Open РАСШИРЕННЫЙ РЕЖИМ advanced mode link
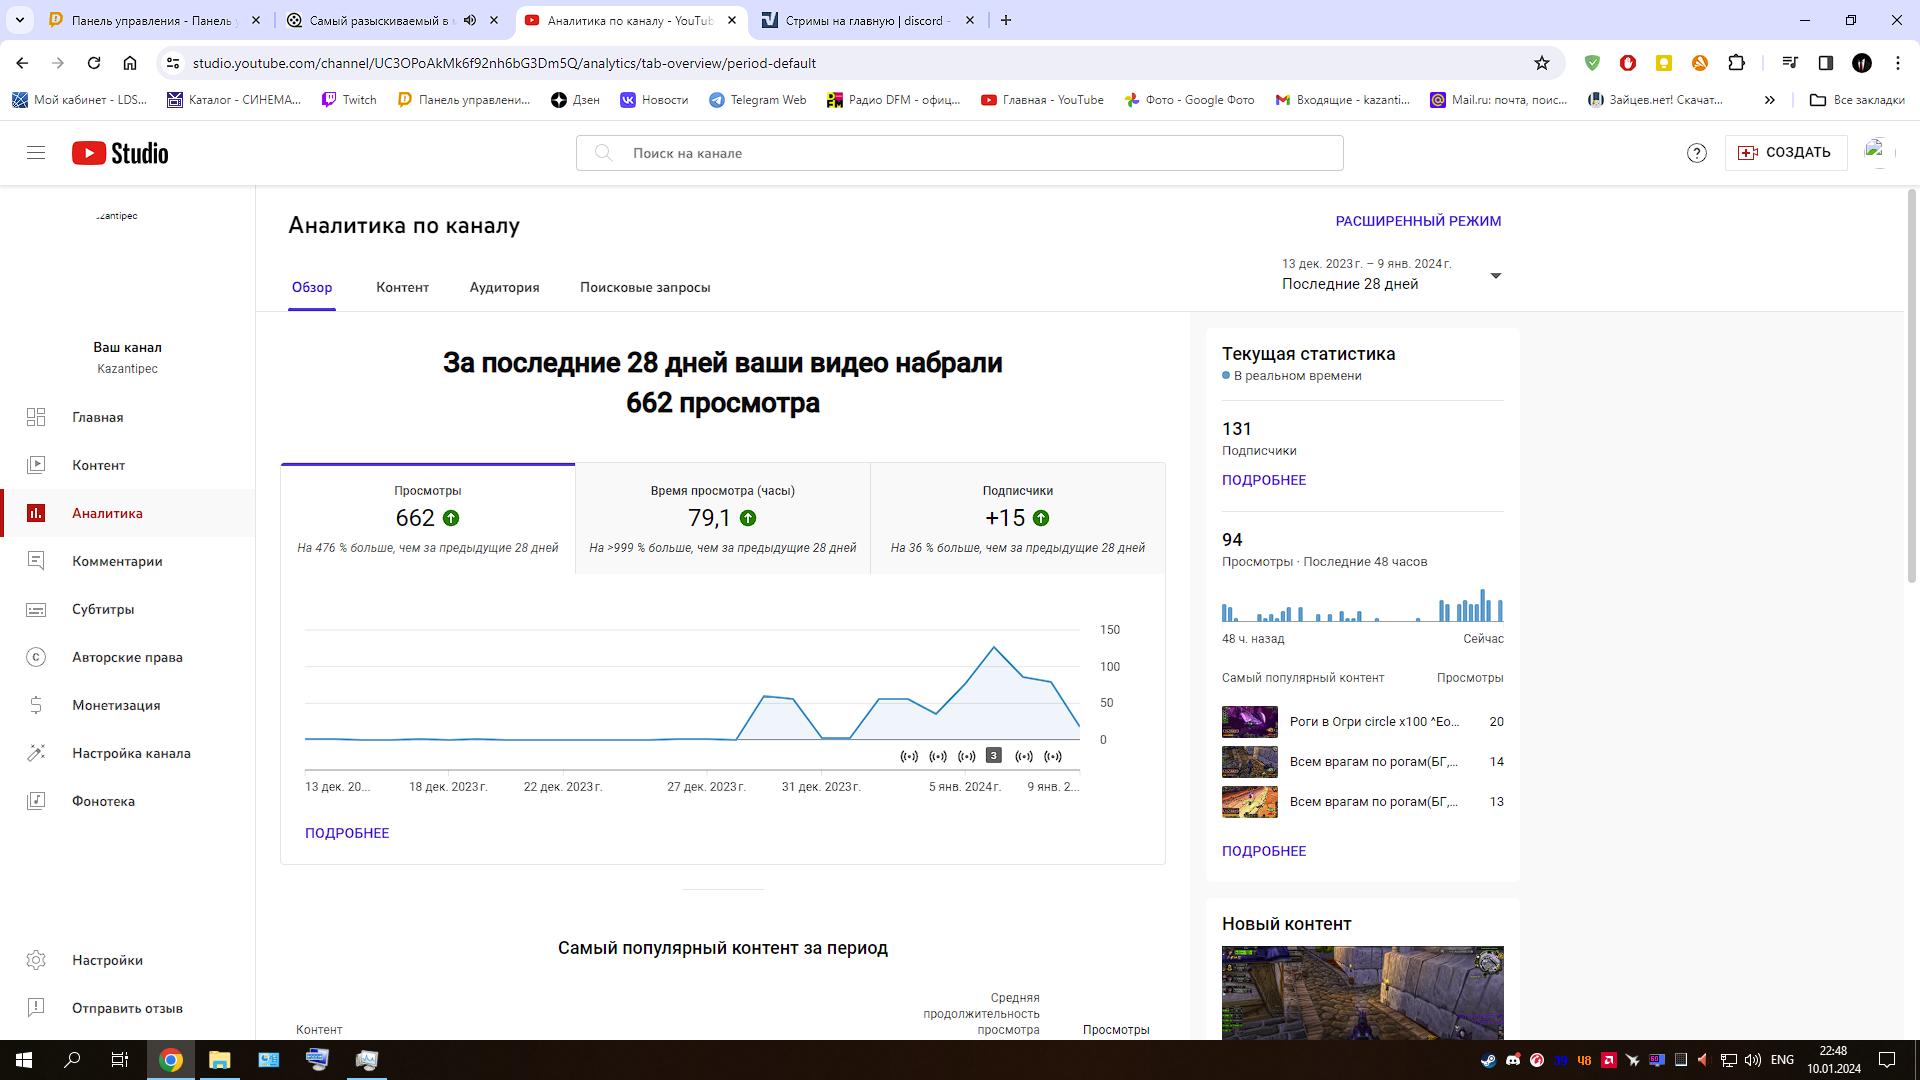Image resolution: width=1920 pixels, height=1080 pixels. (x=1418, y=221)
